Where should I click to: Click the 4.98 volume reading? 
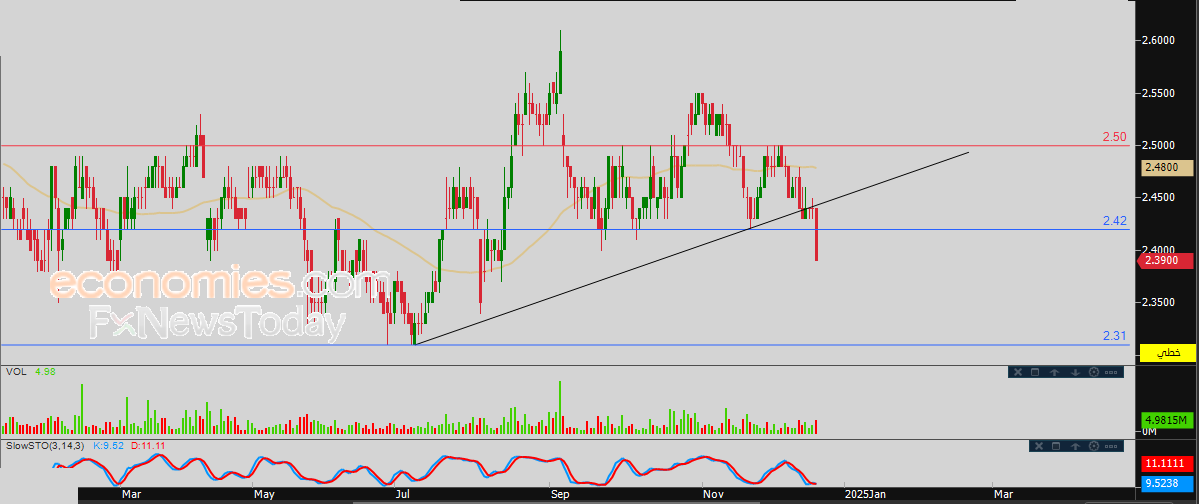tap(45, 371)
